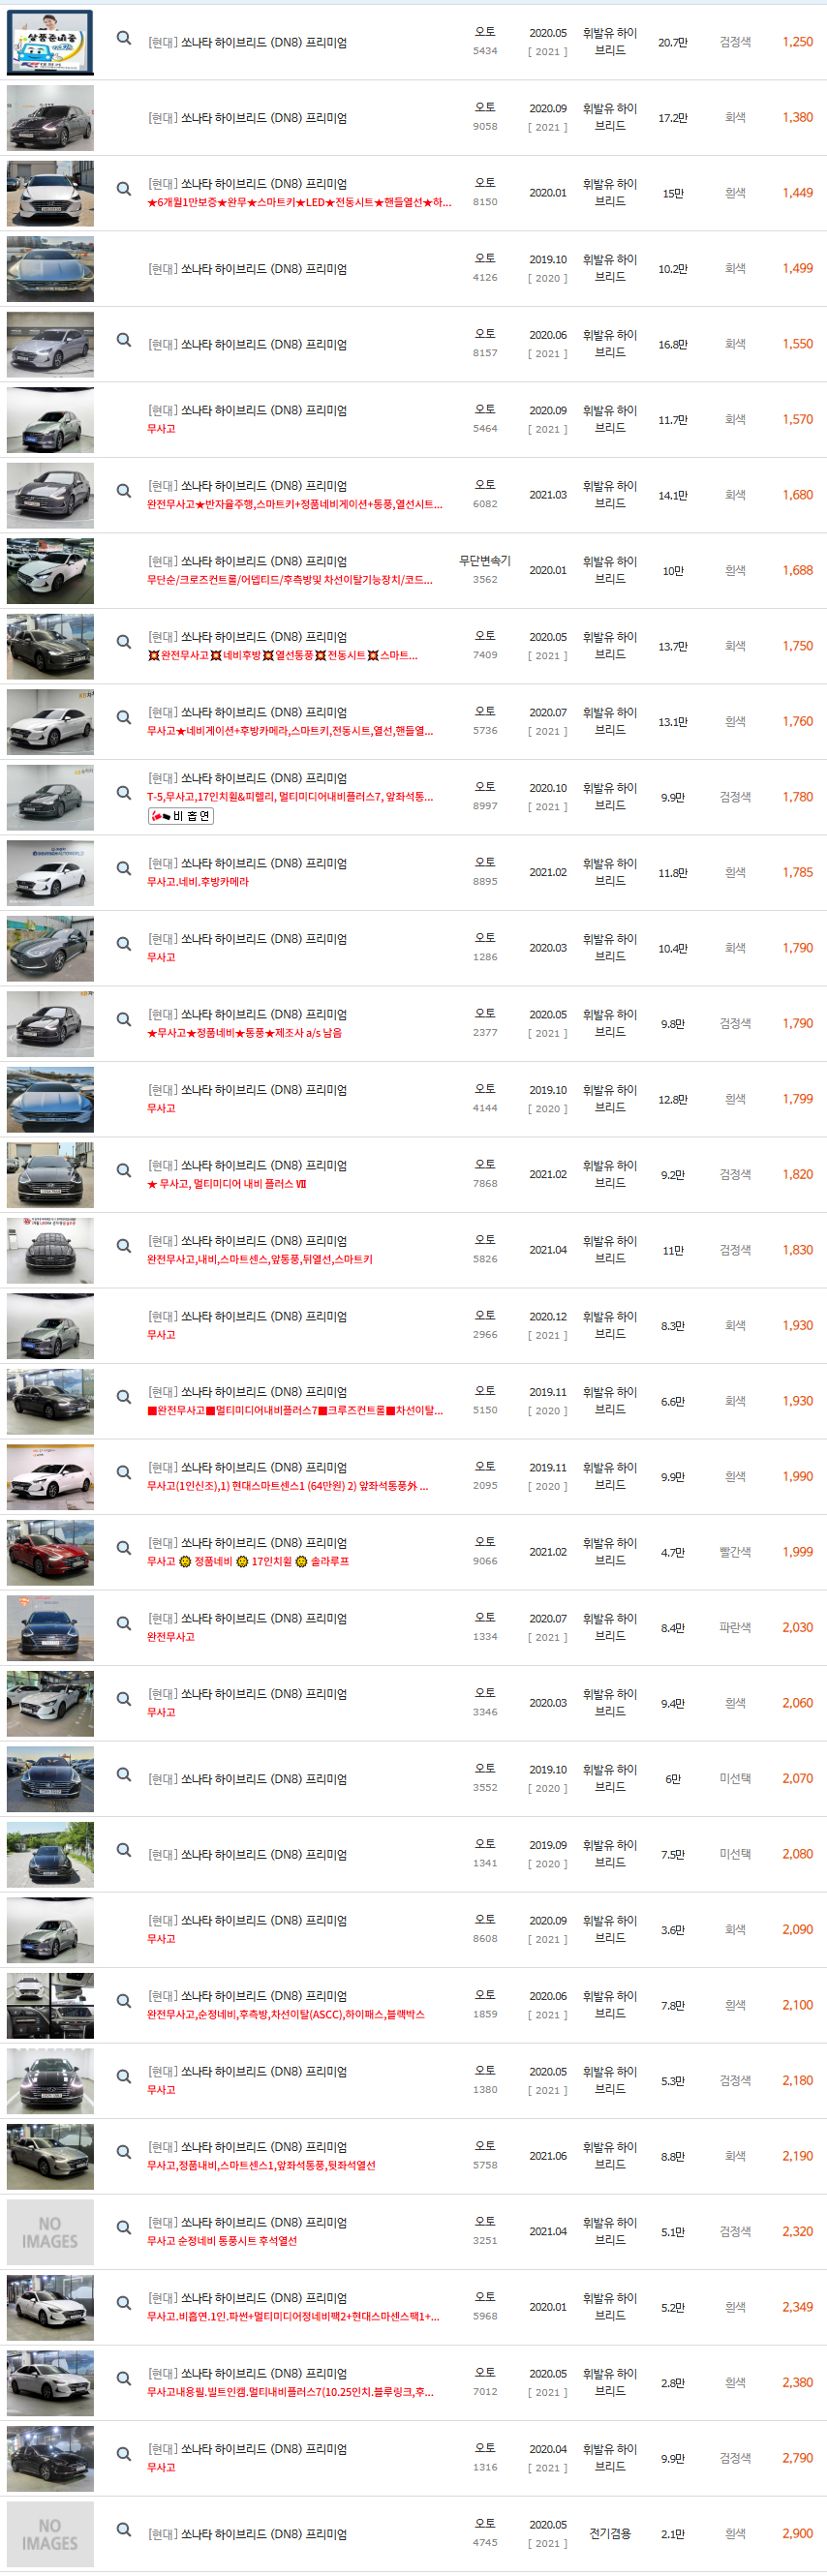The width and height of the screenshot is (827, 2576).
Task: Click red text '무사고.네비.후방카메라'
Action: pos(198,882)
